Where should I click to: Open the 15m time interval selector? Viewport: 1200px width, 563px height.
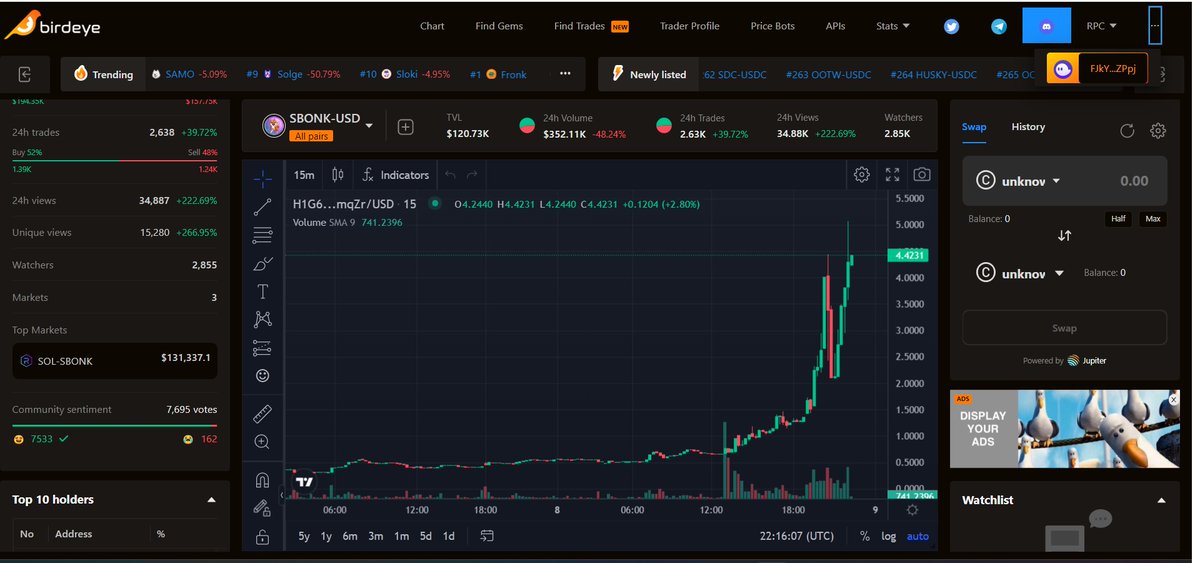(304, 175)
